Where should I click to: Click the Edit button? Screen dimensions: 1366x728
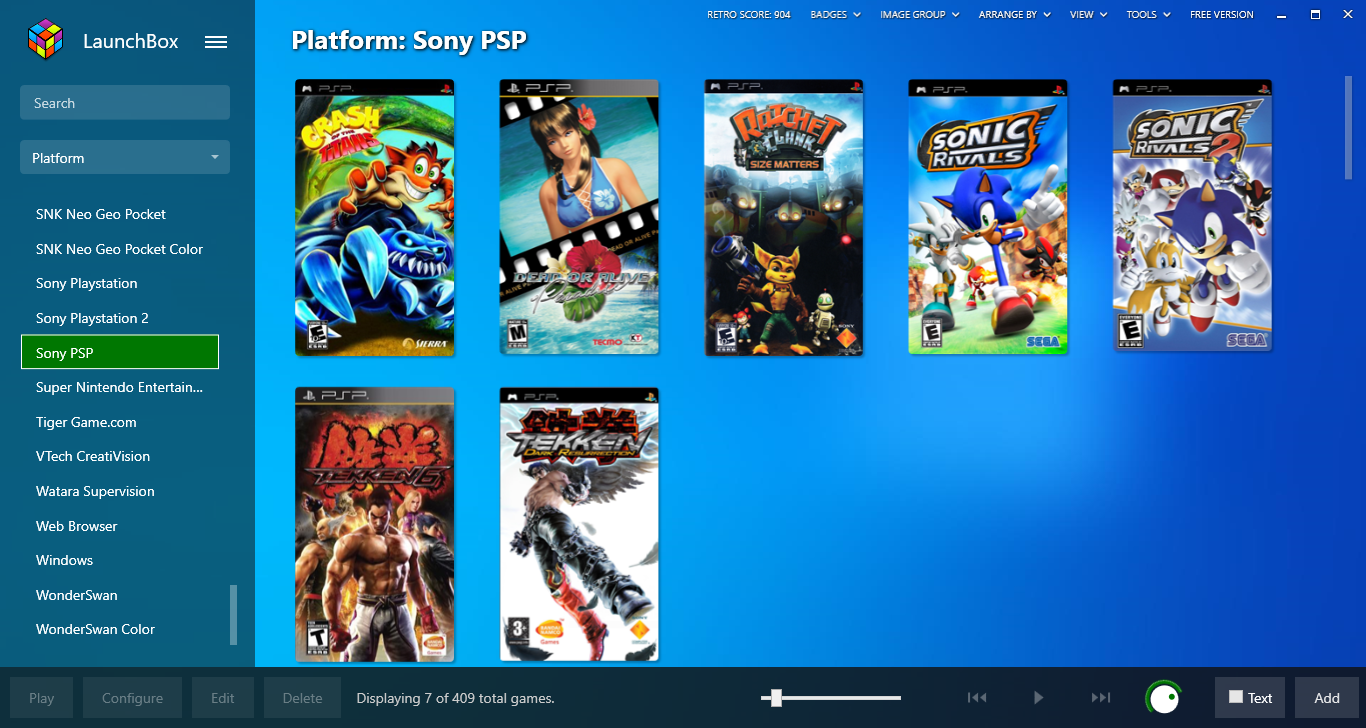(x=223, y=698)
